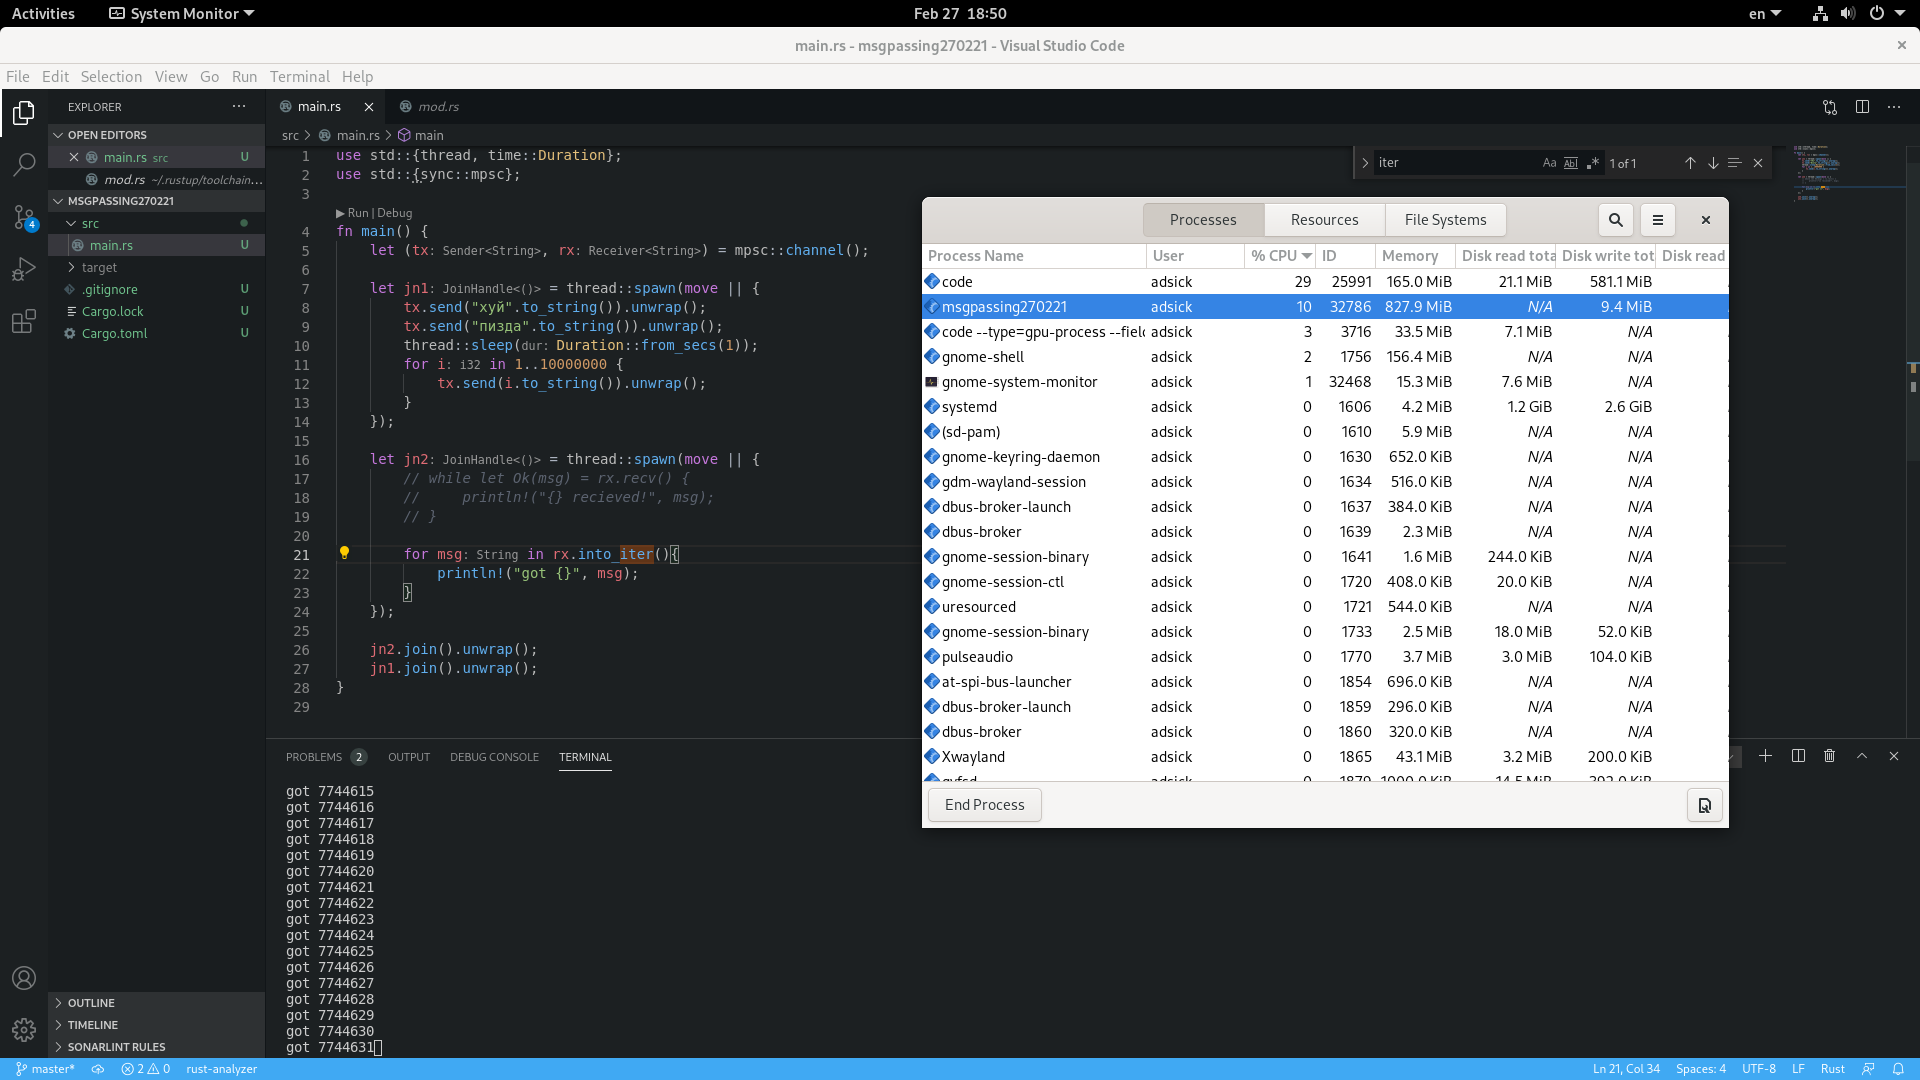This screenshot has height=1080, width=1920.
Task: Open the Manage gear icon in VS Code
Action: point(24,1030)
